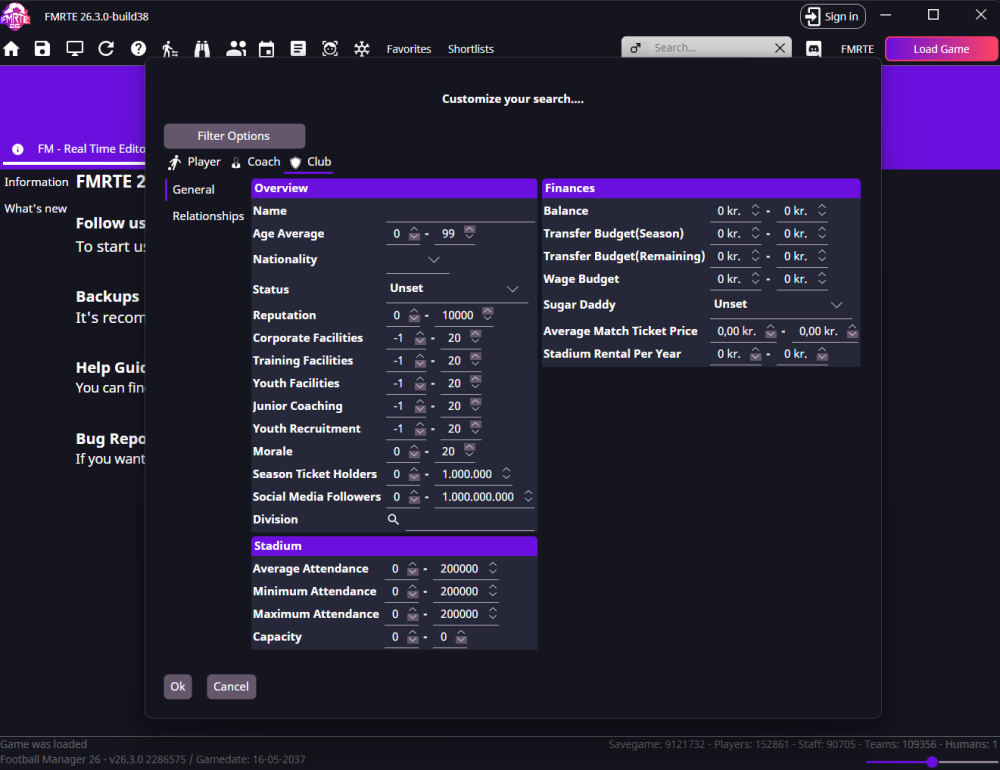Adjust Balance minimum stepper arrows
Viewport: 1000px width, 770px height.
[755, 210]
